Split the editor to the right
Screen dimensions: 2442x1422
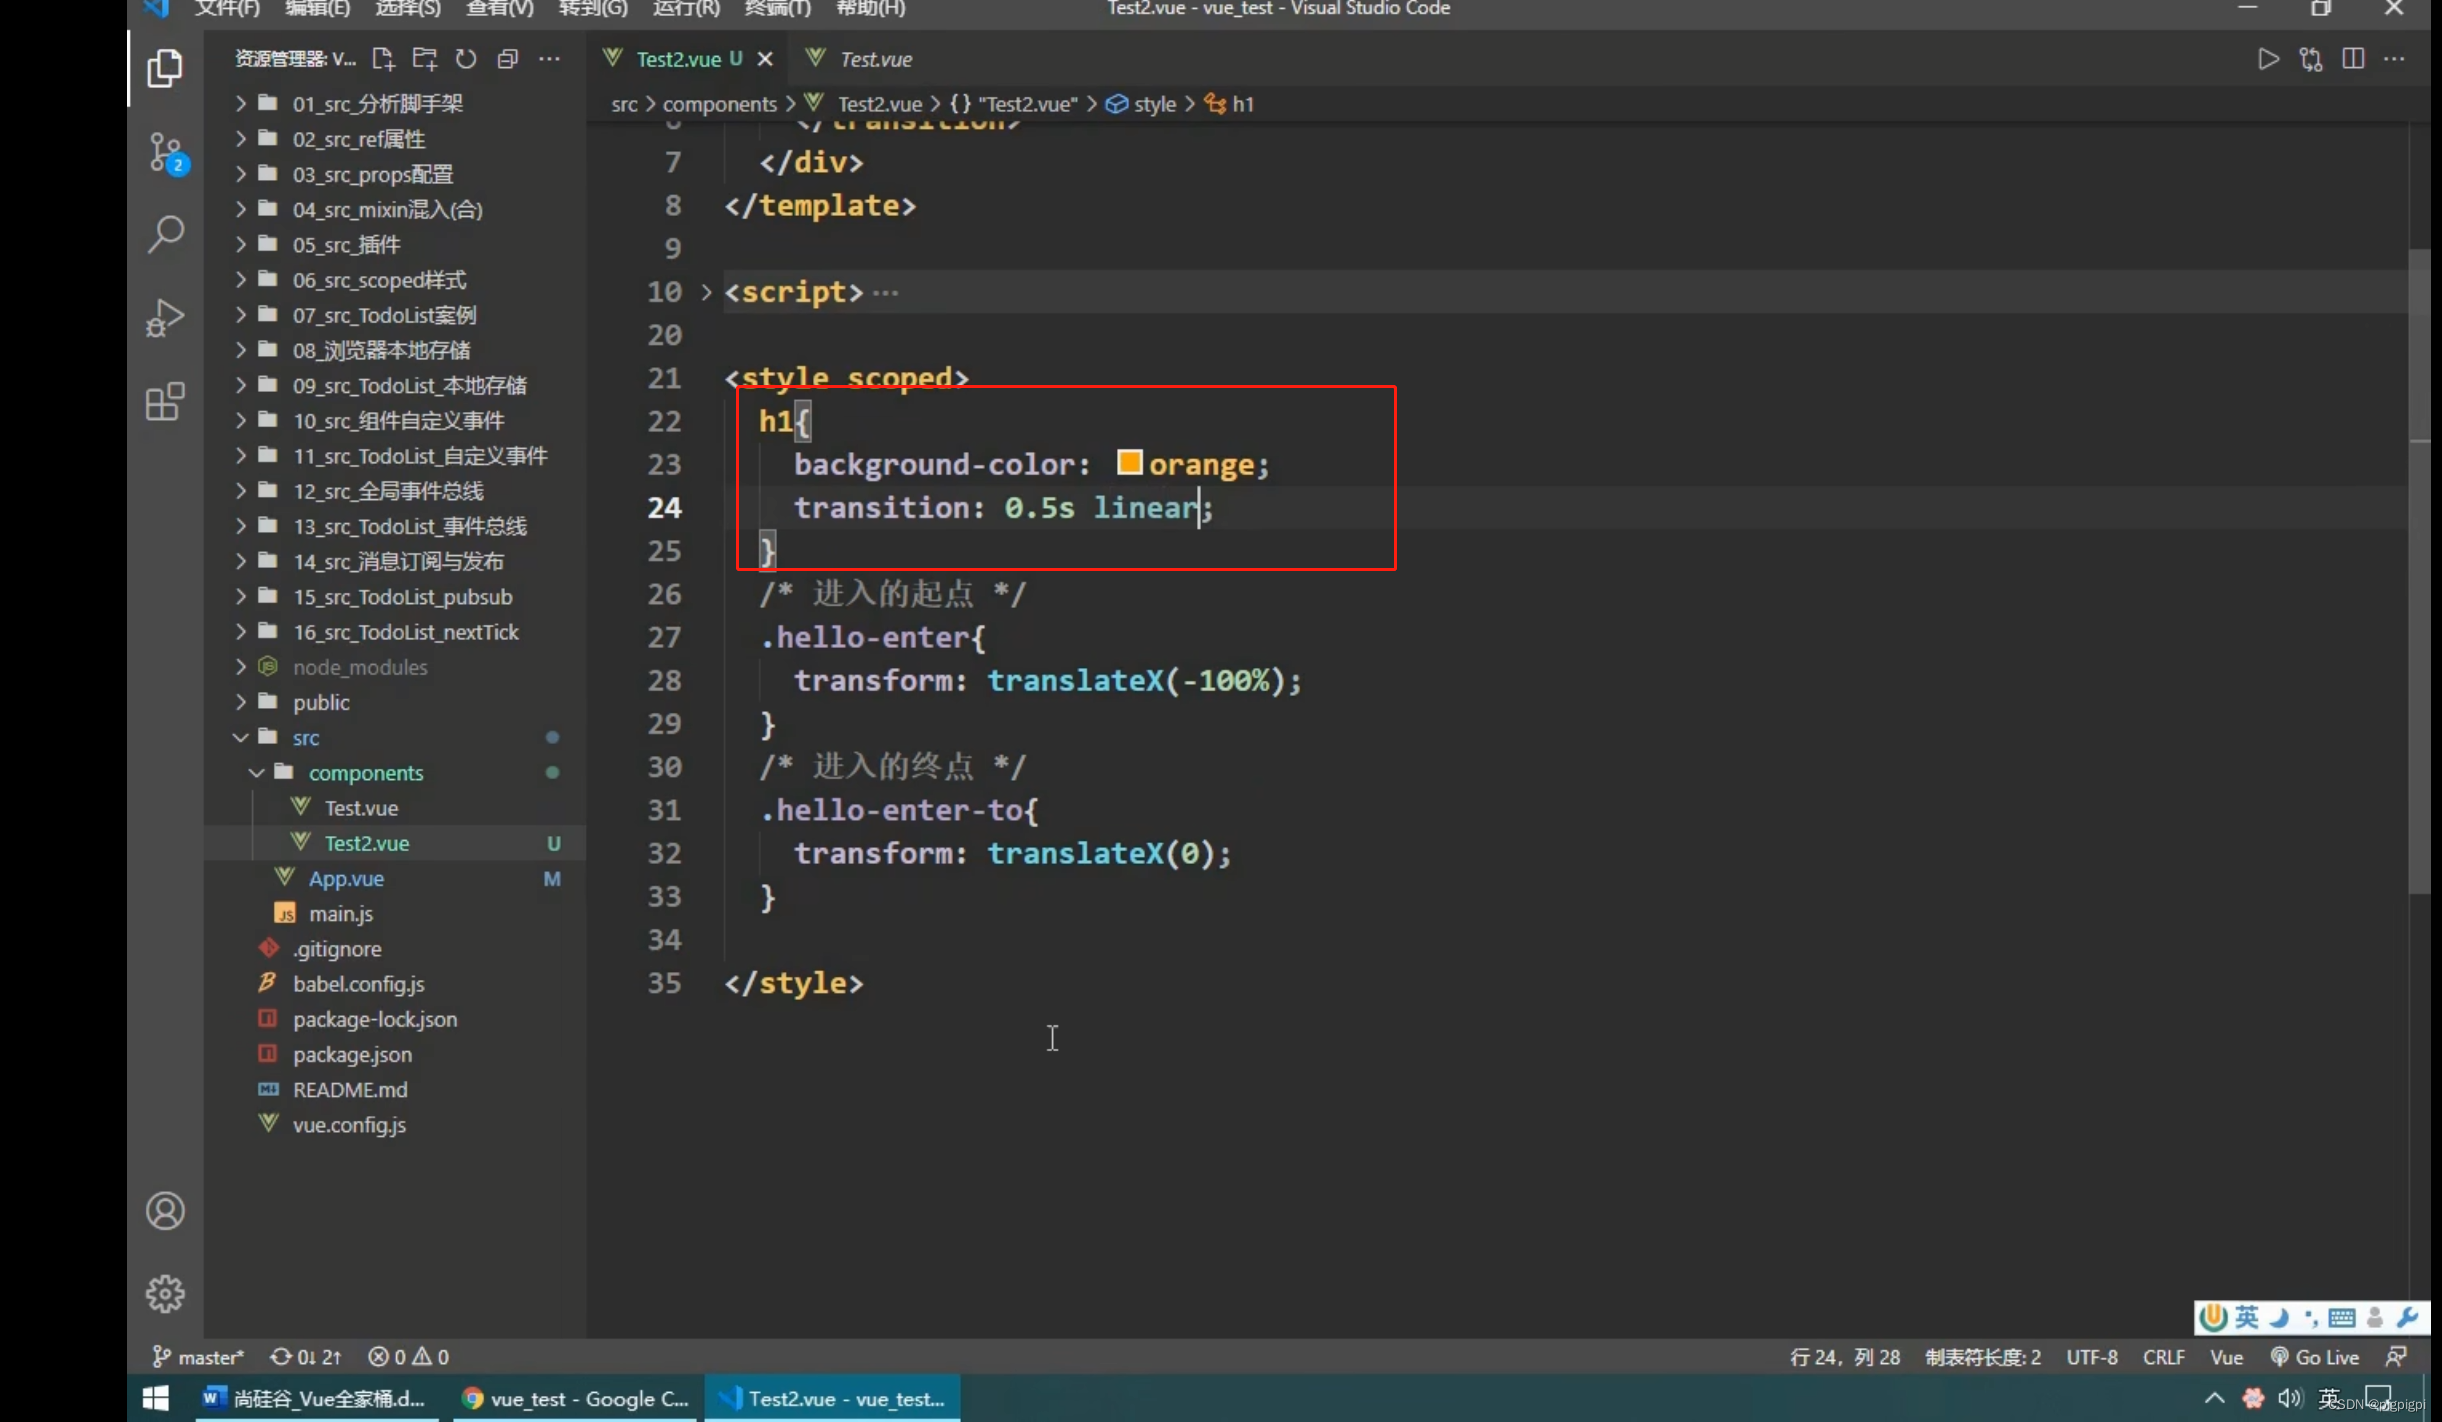point(2353,59)
